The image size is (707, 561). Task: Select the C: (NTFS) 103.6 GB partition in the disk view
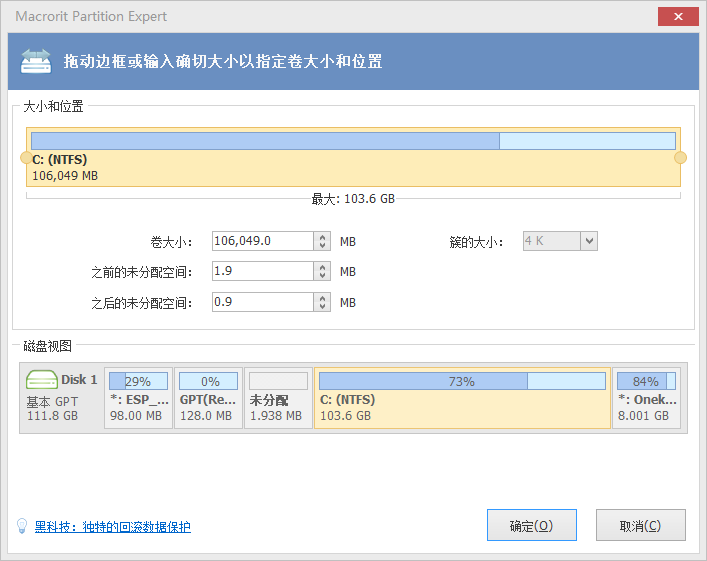(x=462, y=398)
